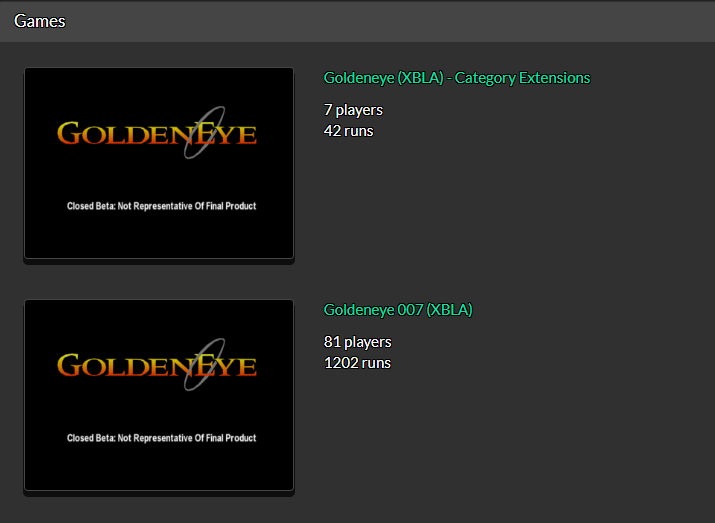
Task: Select the '81 players' text
Action: click(358, 342)
